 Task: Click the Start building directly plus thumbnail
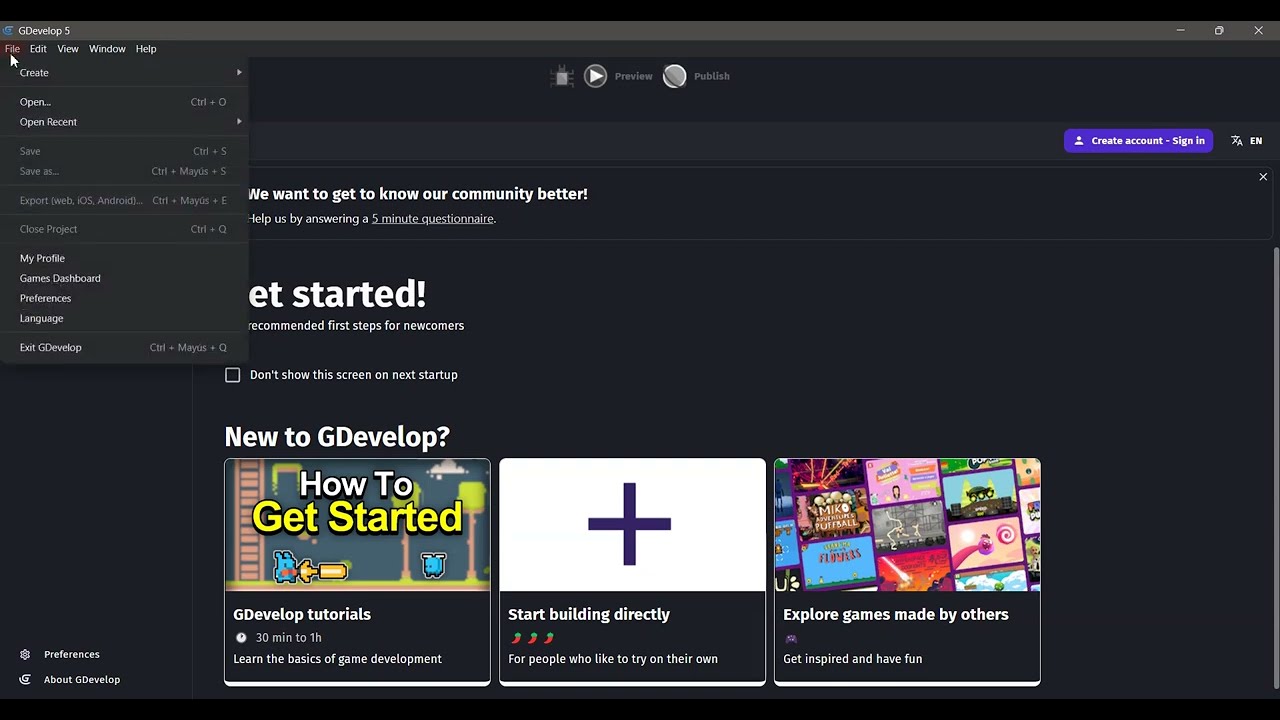[632, 525]
